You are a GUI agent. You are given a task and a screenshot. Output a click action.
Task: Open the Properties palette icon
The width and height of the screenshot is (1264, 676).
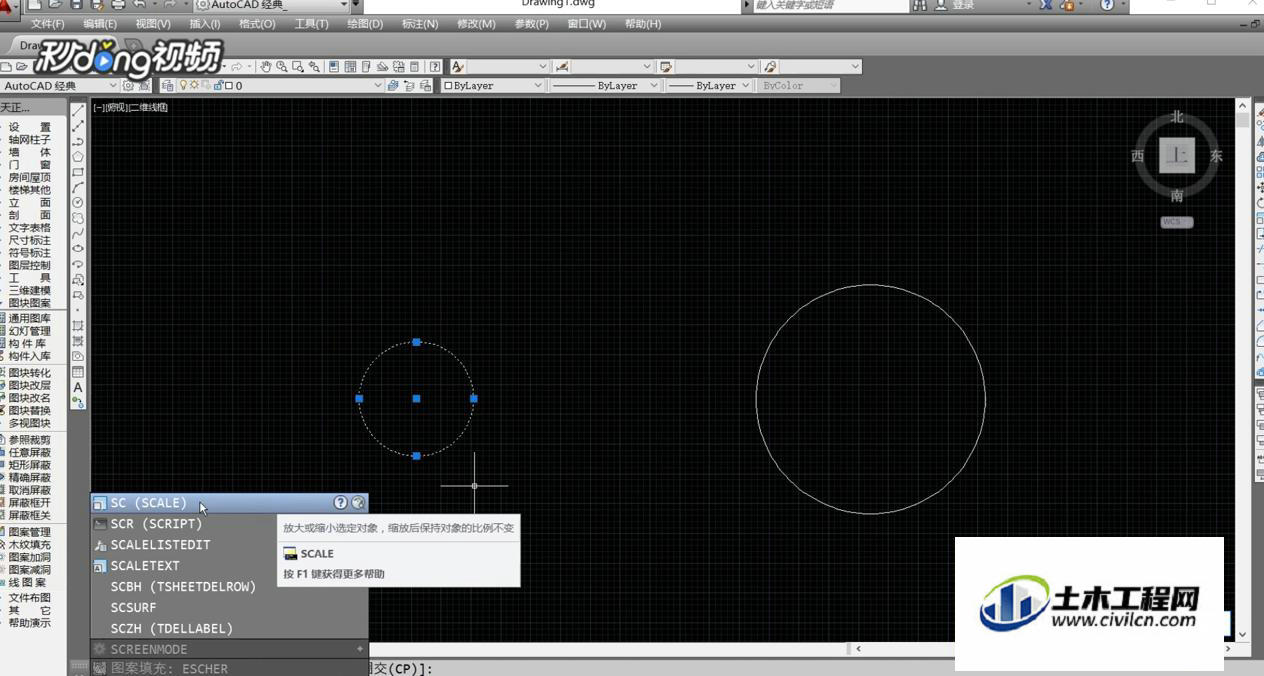point(334,67)
